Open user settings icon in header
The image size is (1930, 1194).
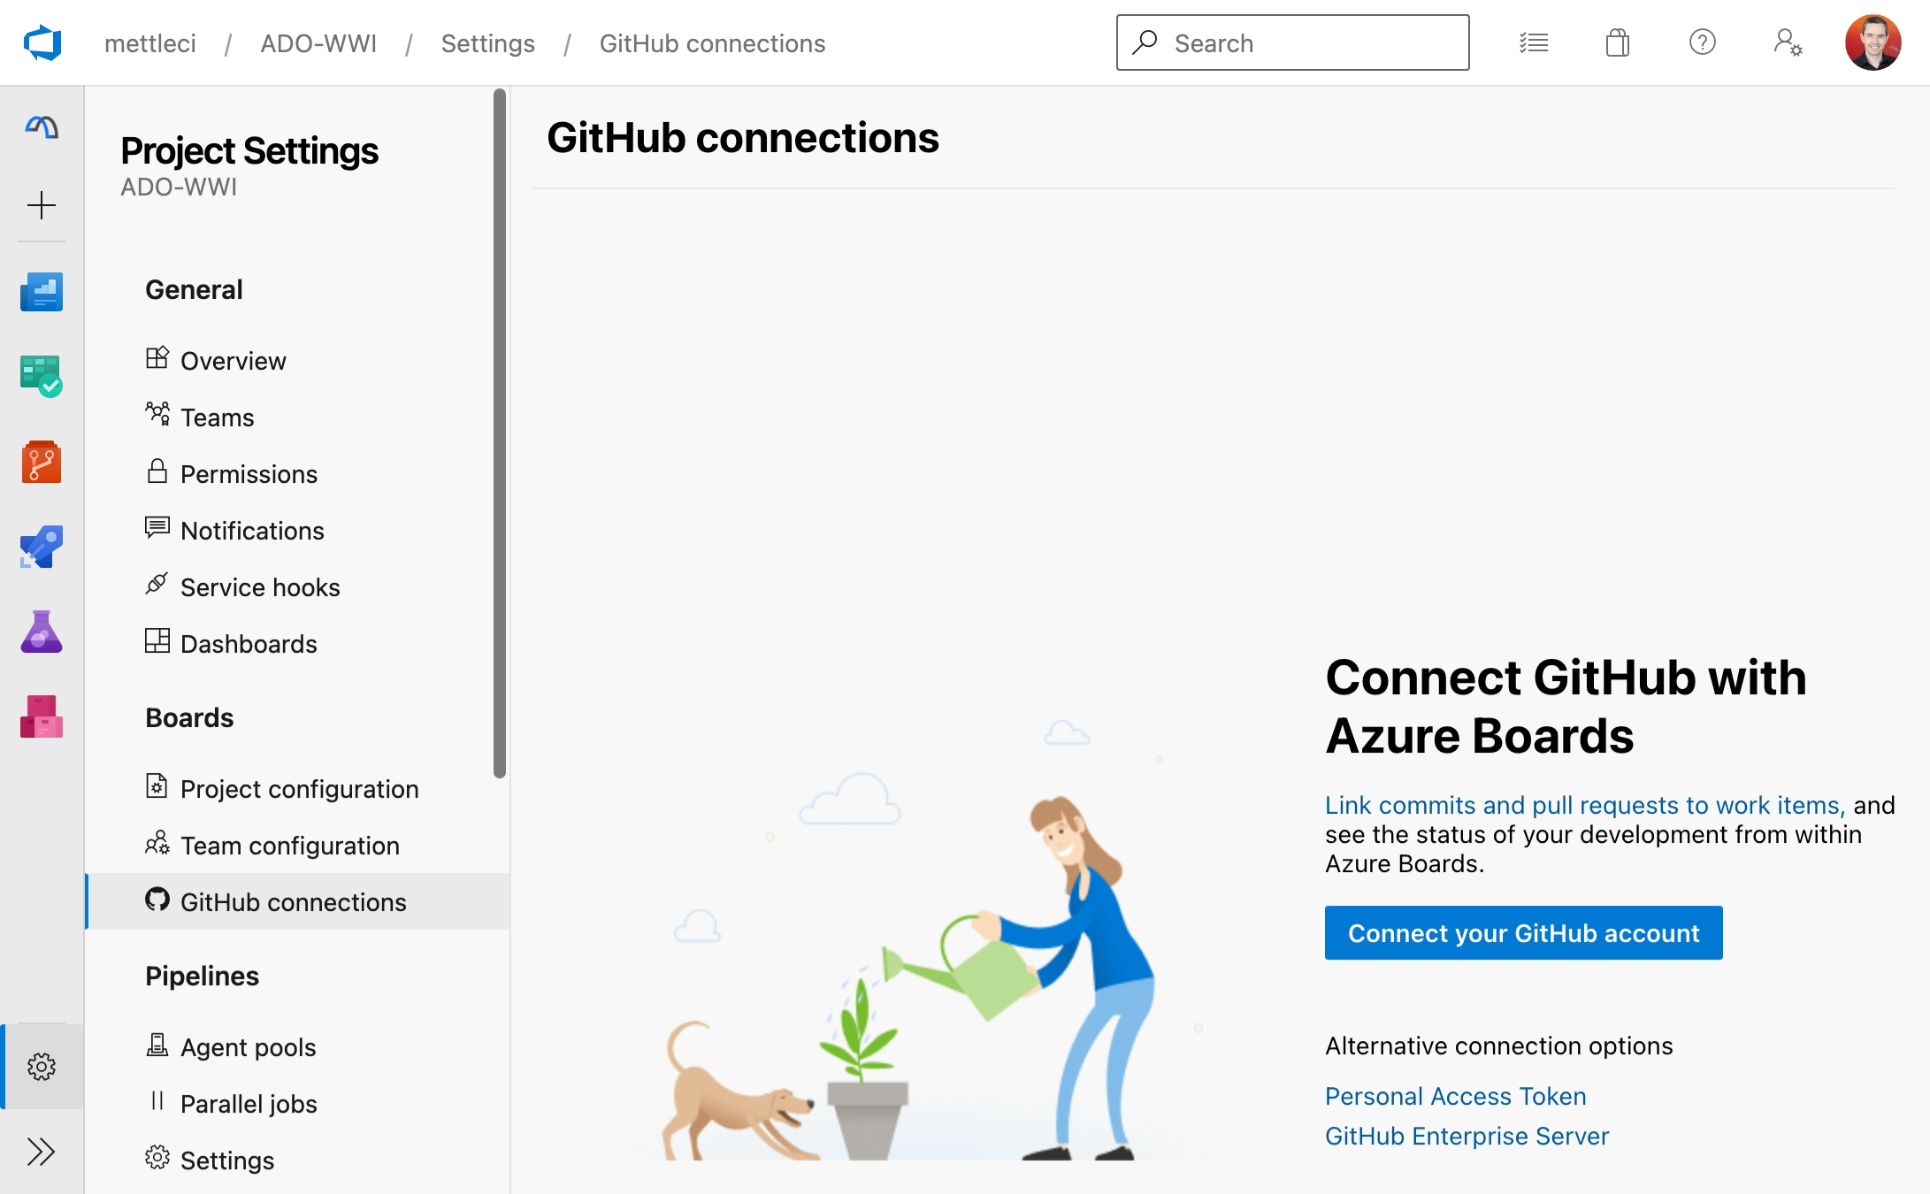(x=1787, y=43)
